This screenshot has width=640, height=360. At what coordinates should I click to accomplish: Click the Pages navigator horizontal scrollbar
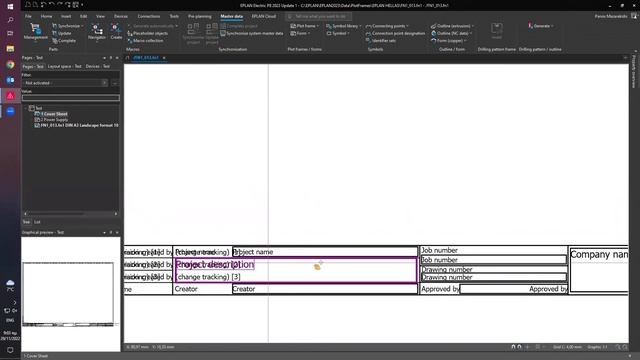pyautogui.click(x=71, y=213)
